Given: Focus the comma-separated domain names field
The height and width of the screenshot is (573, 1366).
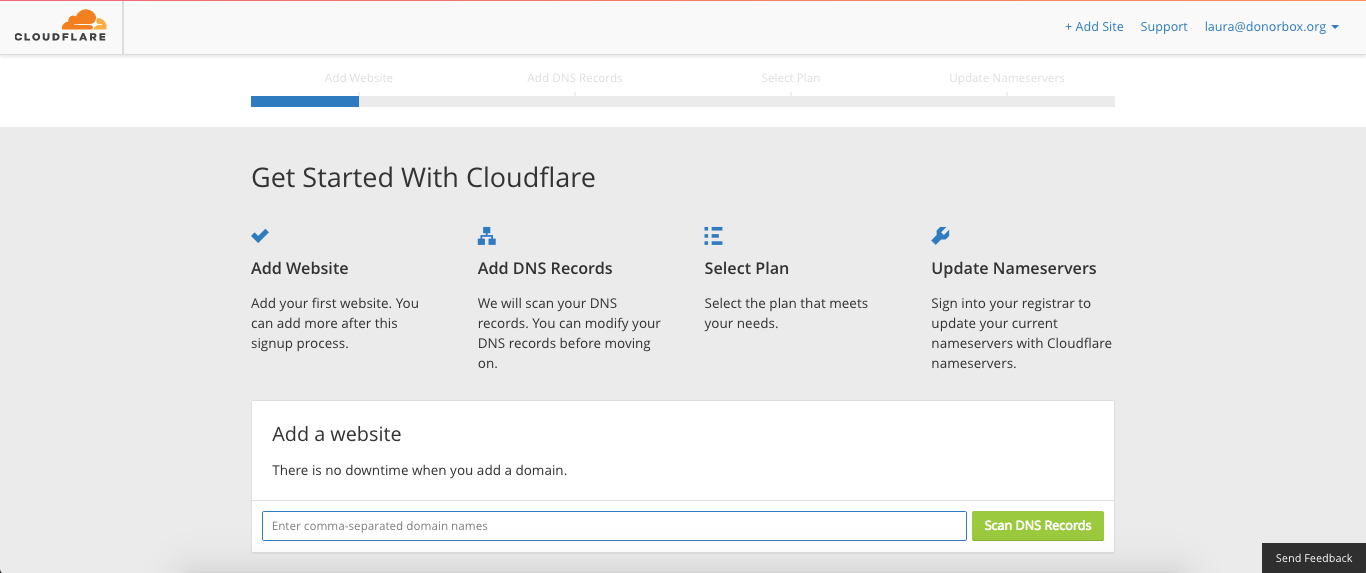Looking at the screenshot, I should tap(614, 526).
